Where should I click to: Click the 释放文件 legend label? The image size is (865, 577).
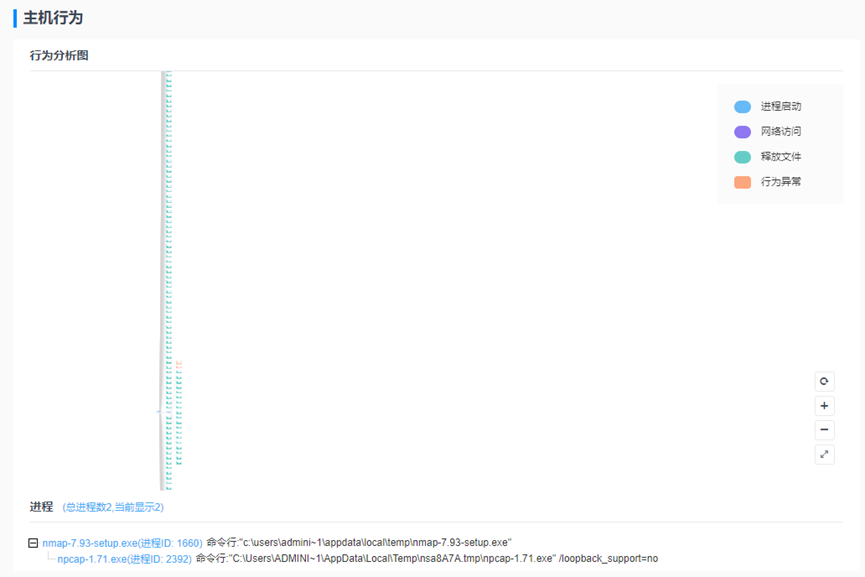coord(781,157)
